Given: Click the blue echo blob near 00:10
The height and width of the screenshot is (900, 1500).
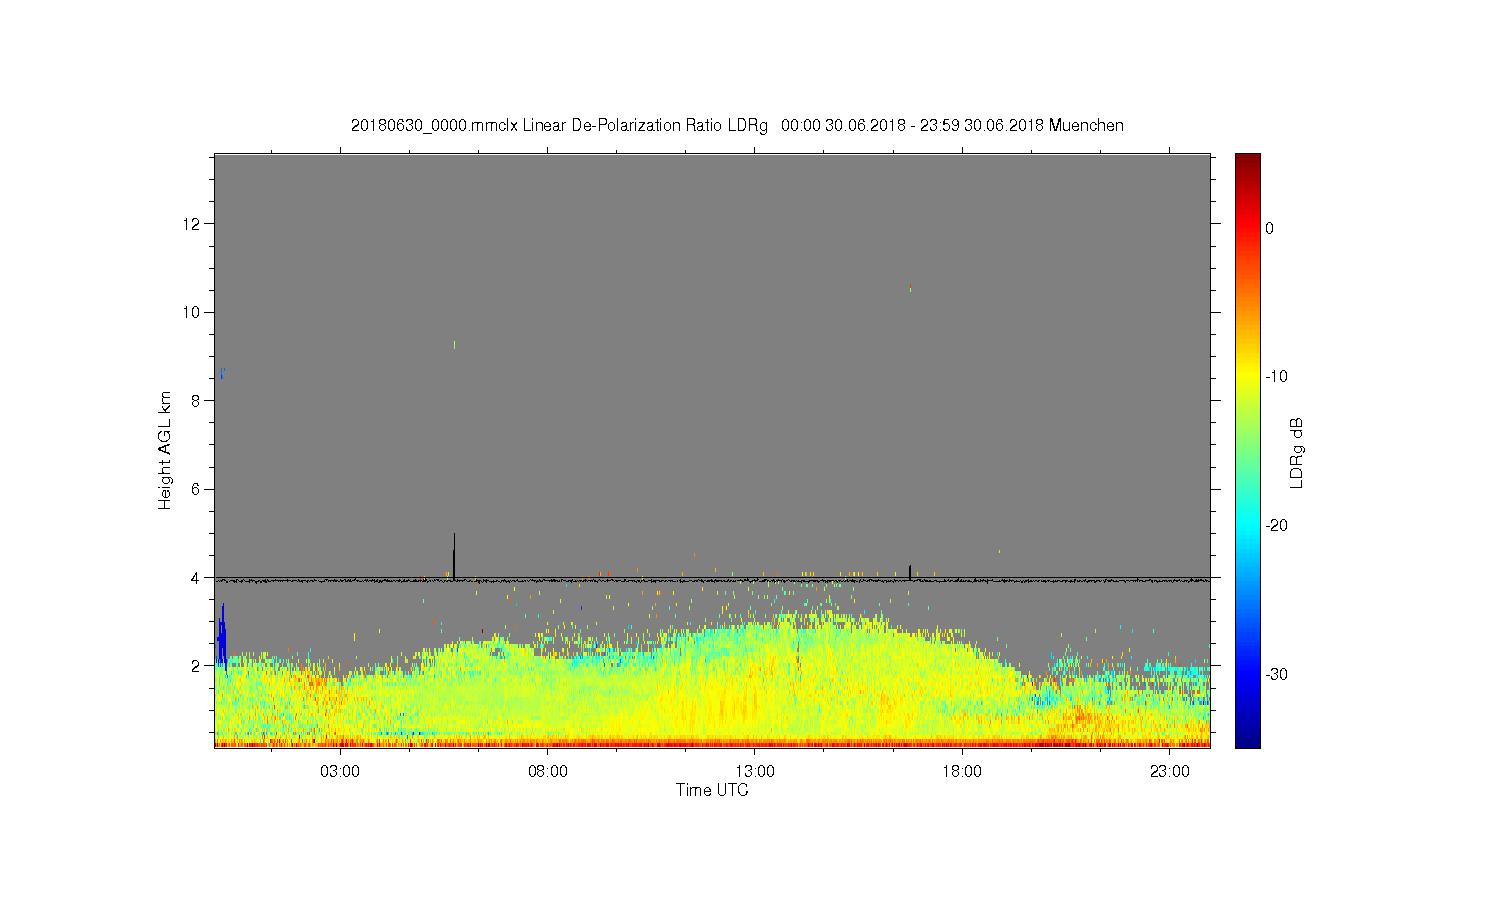Looking at the screenshot, I should (222, 638).
